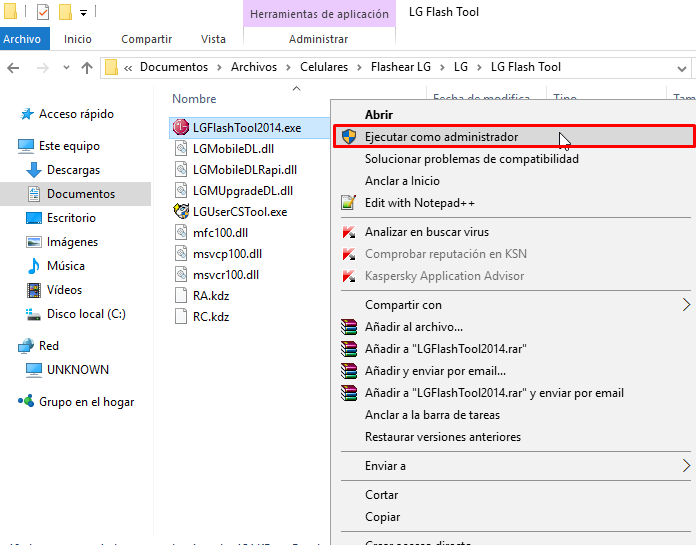
Task: Click the Kaspersky icon beside Analizar en buscar virus
Action: point(349,232)
